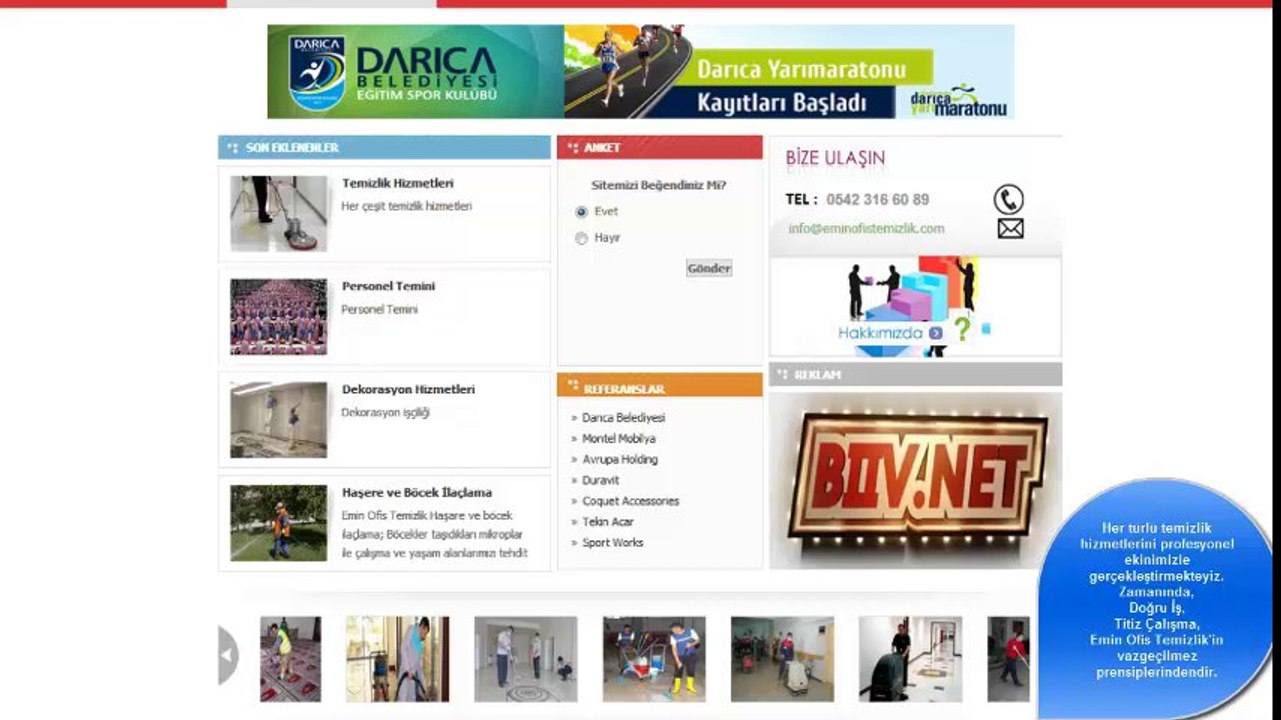Click the carousel previous arrow
Viewport: 1281px width, 720px height.
click(228, 655)
